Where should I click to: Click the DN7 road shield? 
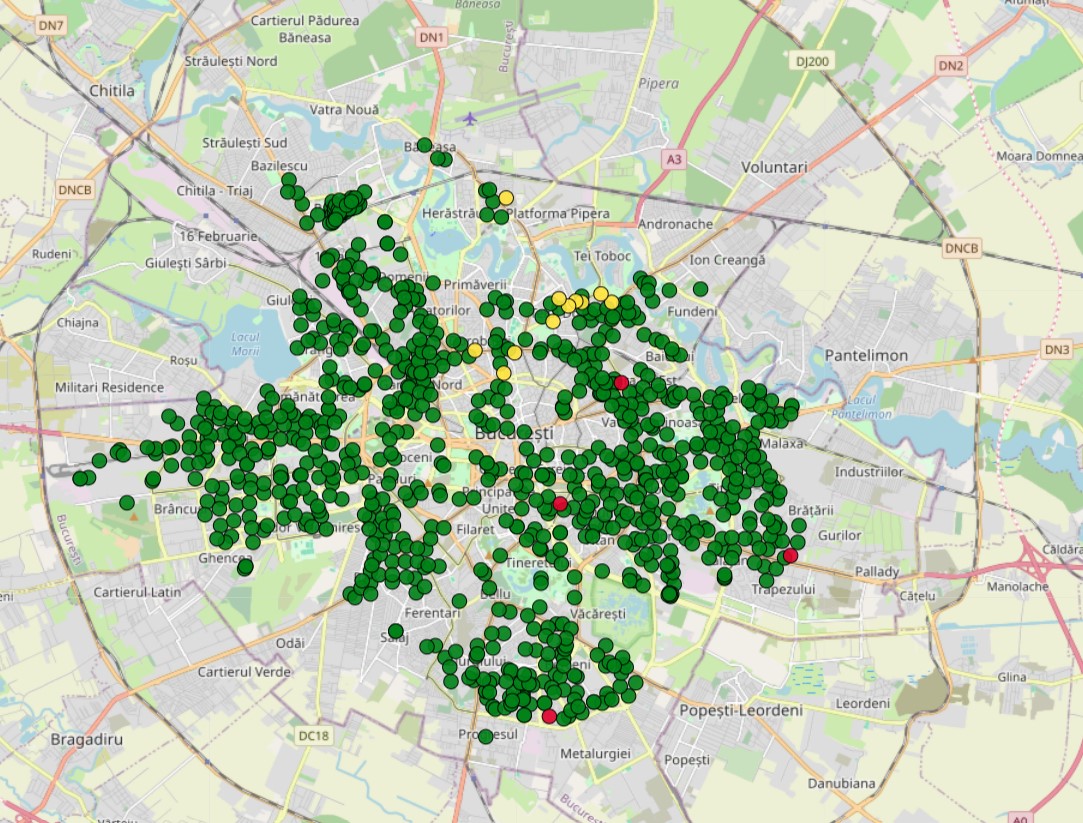click(x=50, y=23)
